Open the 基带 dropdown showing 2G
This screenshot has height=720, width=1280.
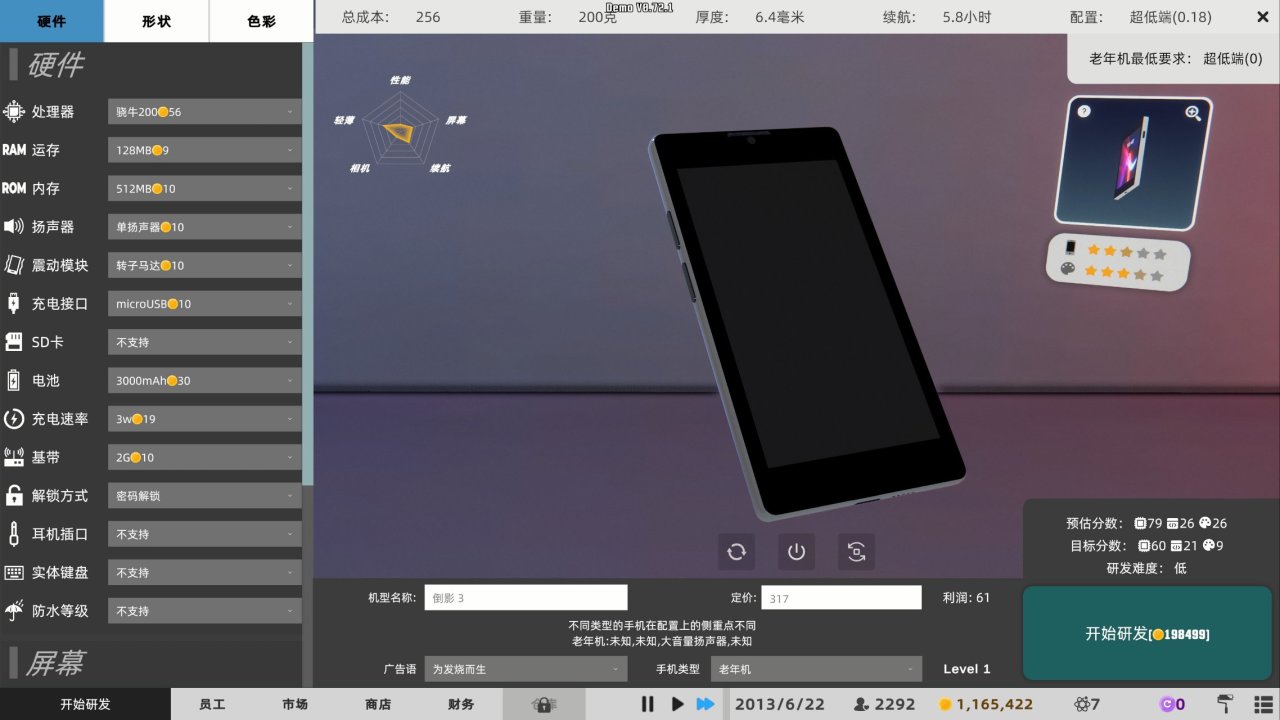pos(204,457)
